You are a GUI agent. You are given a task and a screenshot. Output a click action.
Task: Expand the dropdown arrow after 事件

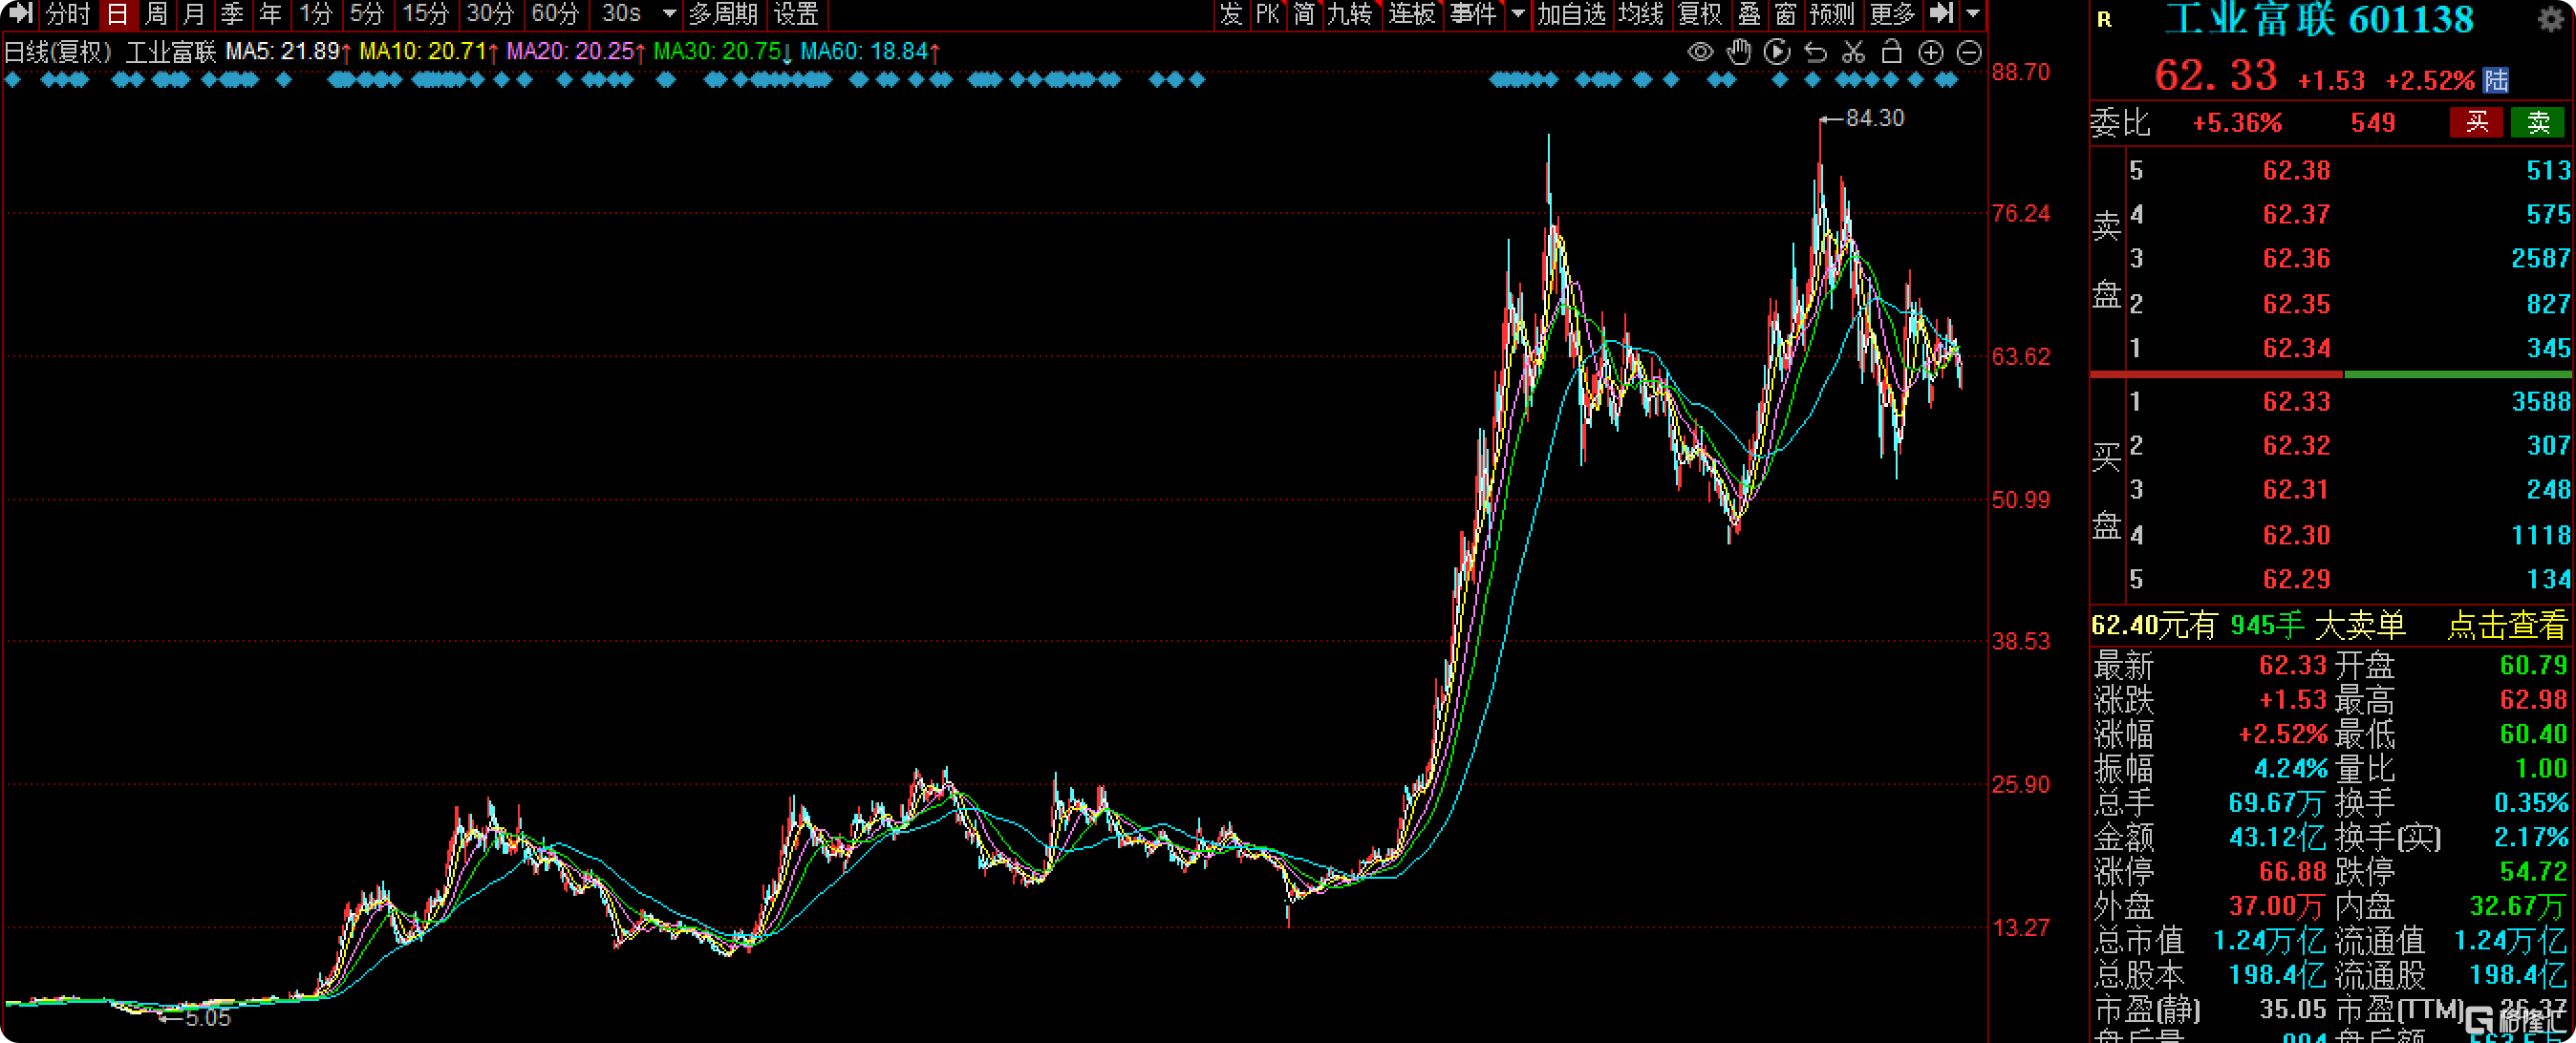tap(1518, 14)
